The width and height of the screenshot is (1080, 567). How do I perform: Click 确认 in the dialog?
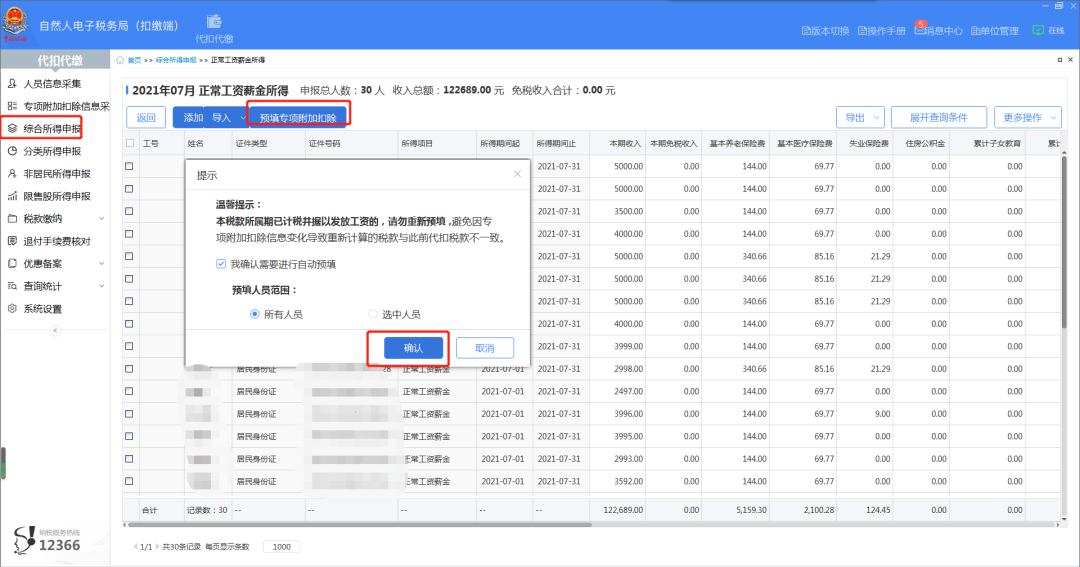[x=413, y=348]
